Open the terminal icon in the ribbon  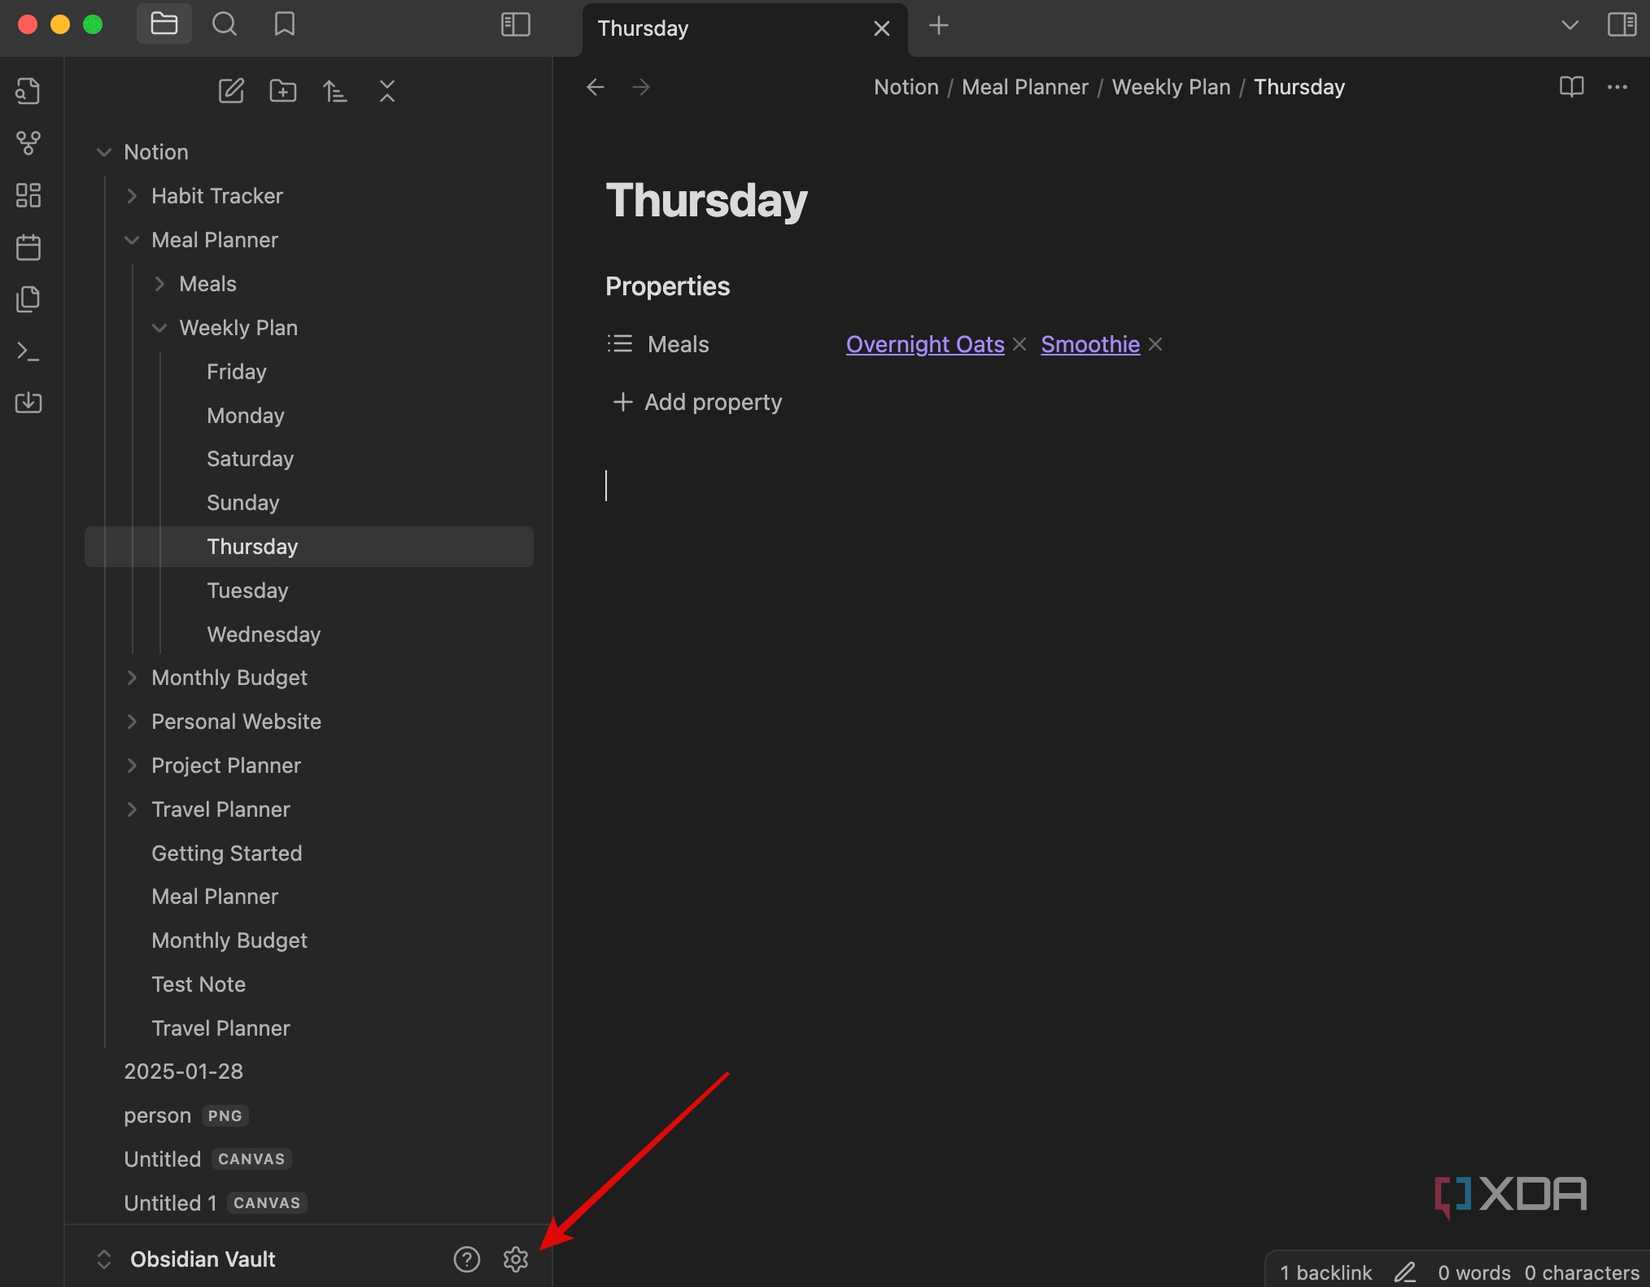click(x=28, y=351)
